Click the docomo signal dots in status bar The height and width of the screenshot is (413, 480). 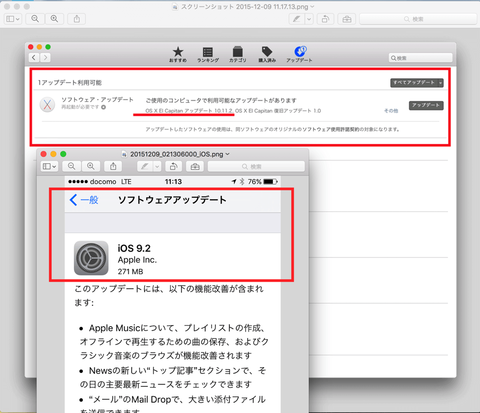[x=78, y=182]
